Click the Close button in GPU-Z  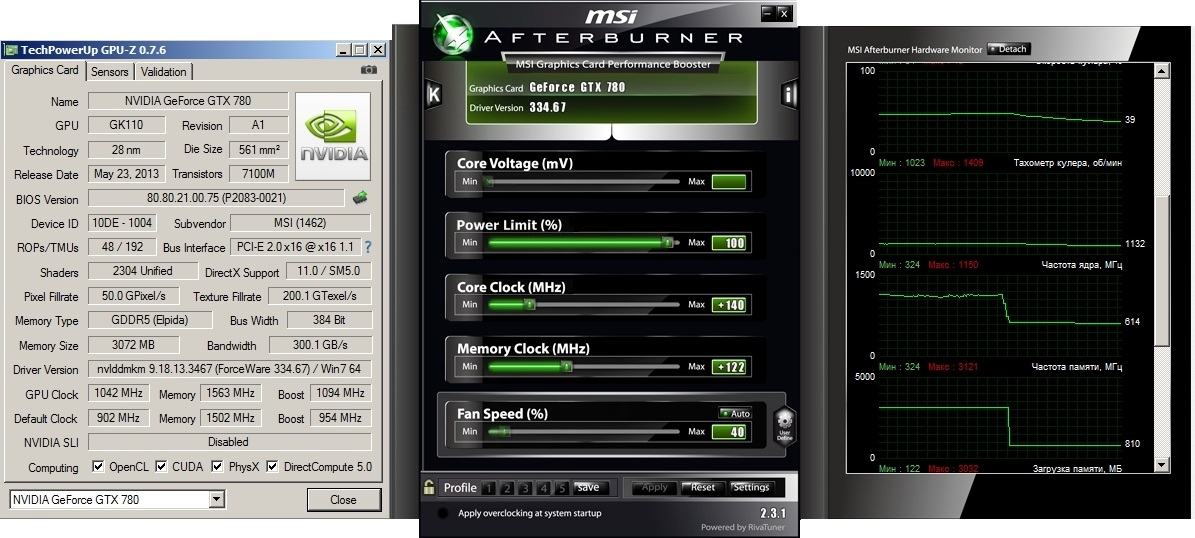(343, 500)
